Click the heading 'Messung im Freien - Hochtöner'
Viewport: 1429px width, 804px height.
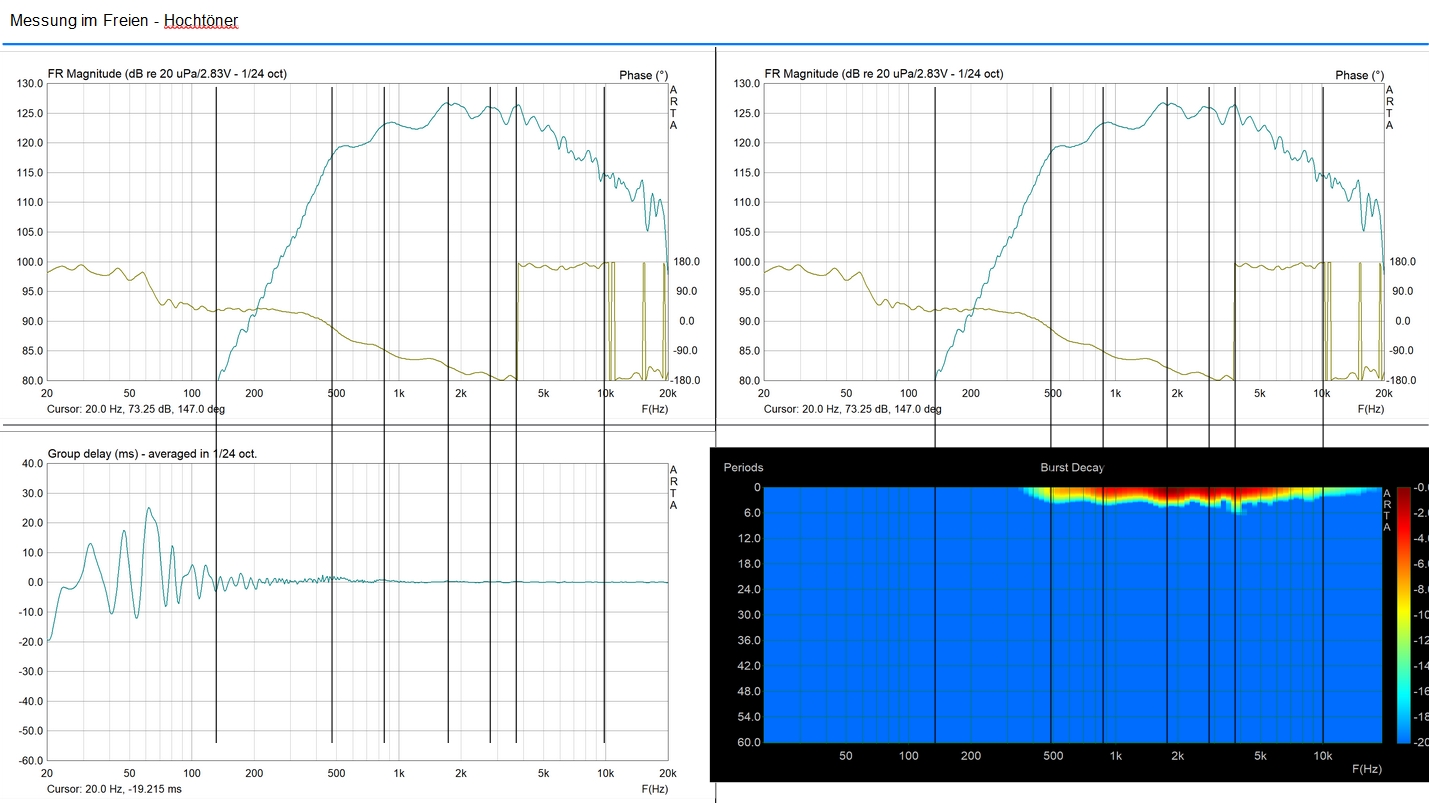(x=124, y=20)
